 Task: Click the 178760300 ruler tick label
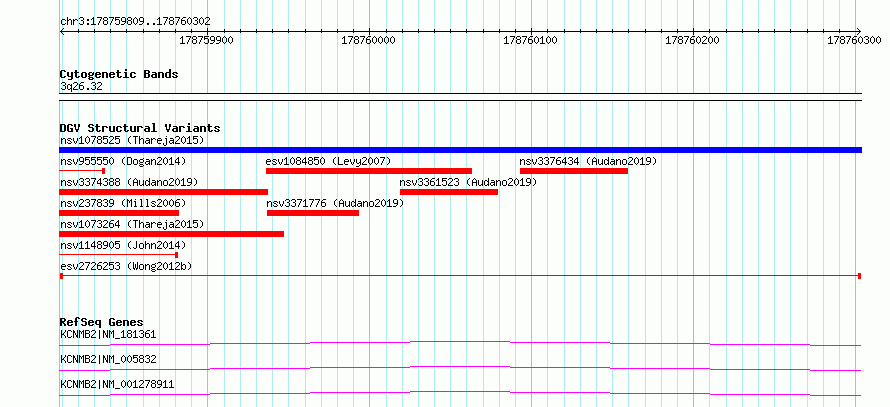point(854,40)
